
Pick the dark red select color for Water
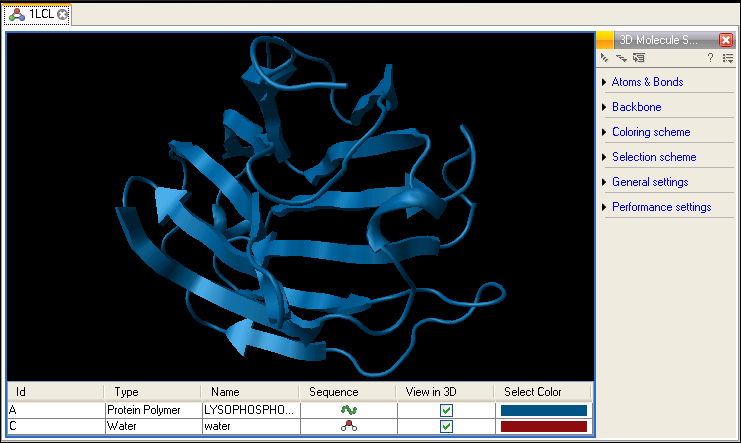tap(543, 426)
